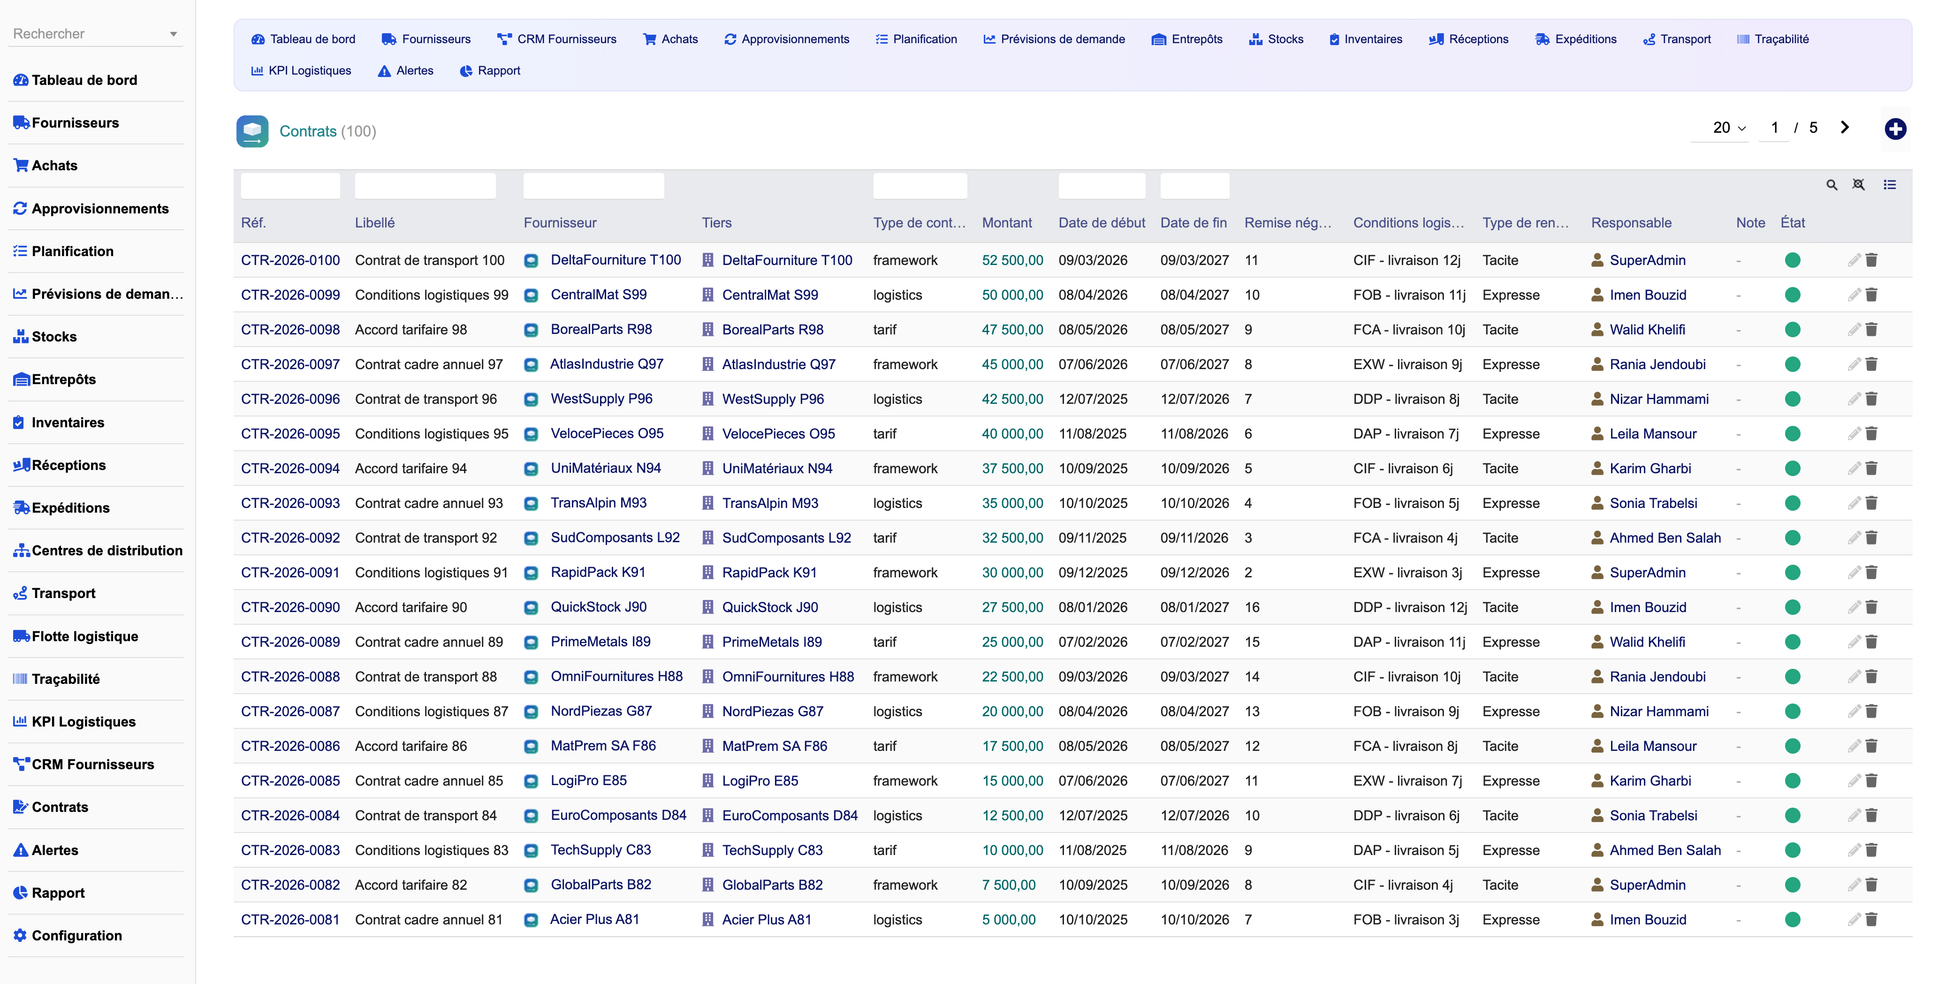This screenshot has width=1946, height=984.
Task: Open the Rechercher dropdown arrow in sidebar
Action: click(x=173, y=34)
